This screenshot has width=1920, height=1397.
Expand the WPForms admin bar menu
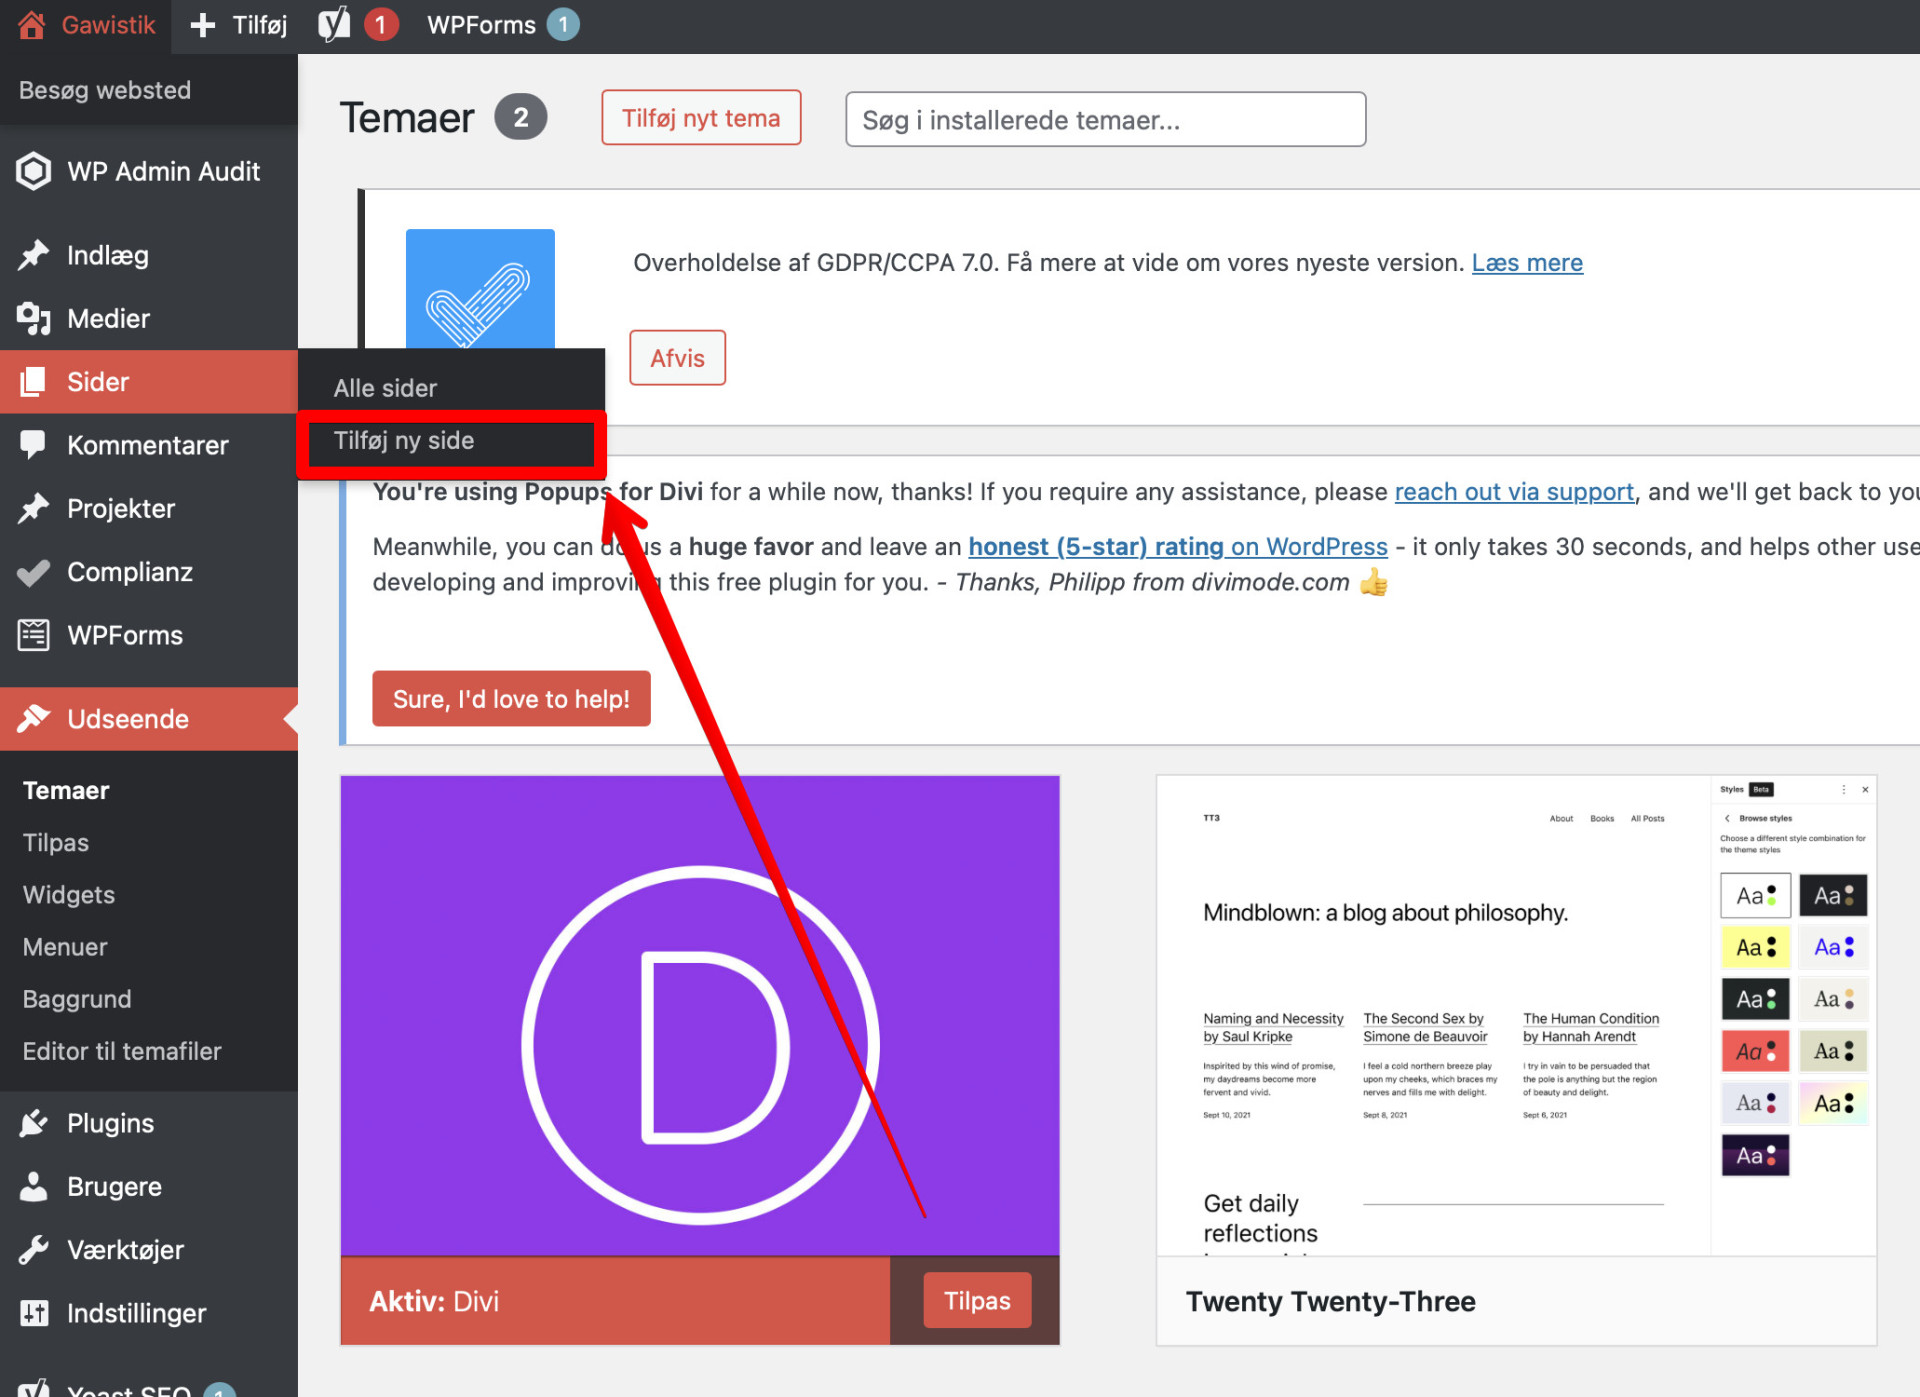(481, 25)
